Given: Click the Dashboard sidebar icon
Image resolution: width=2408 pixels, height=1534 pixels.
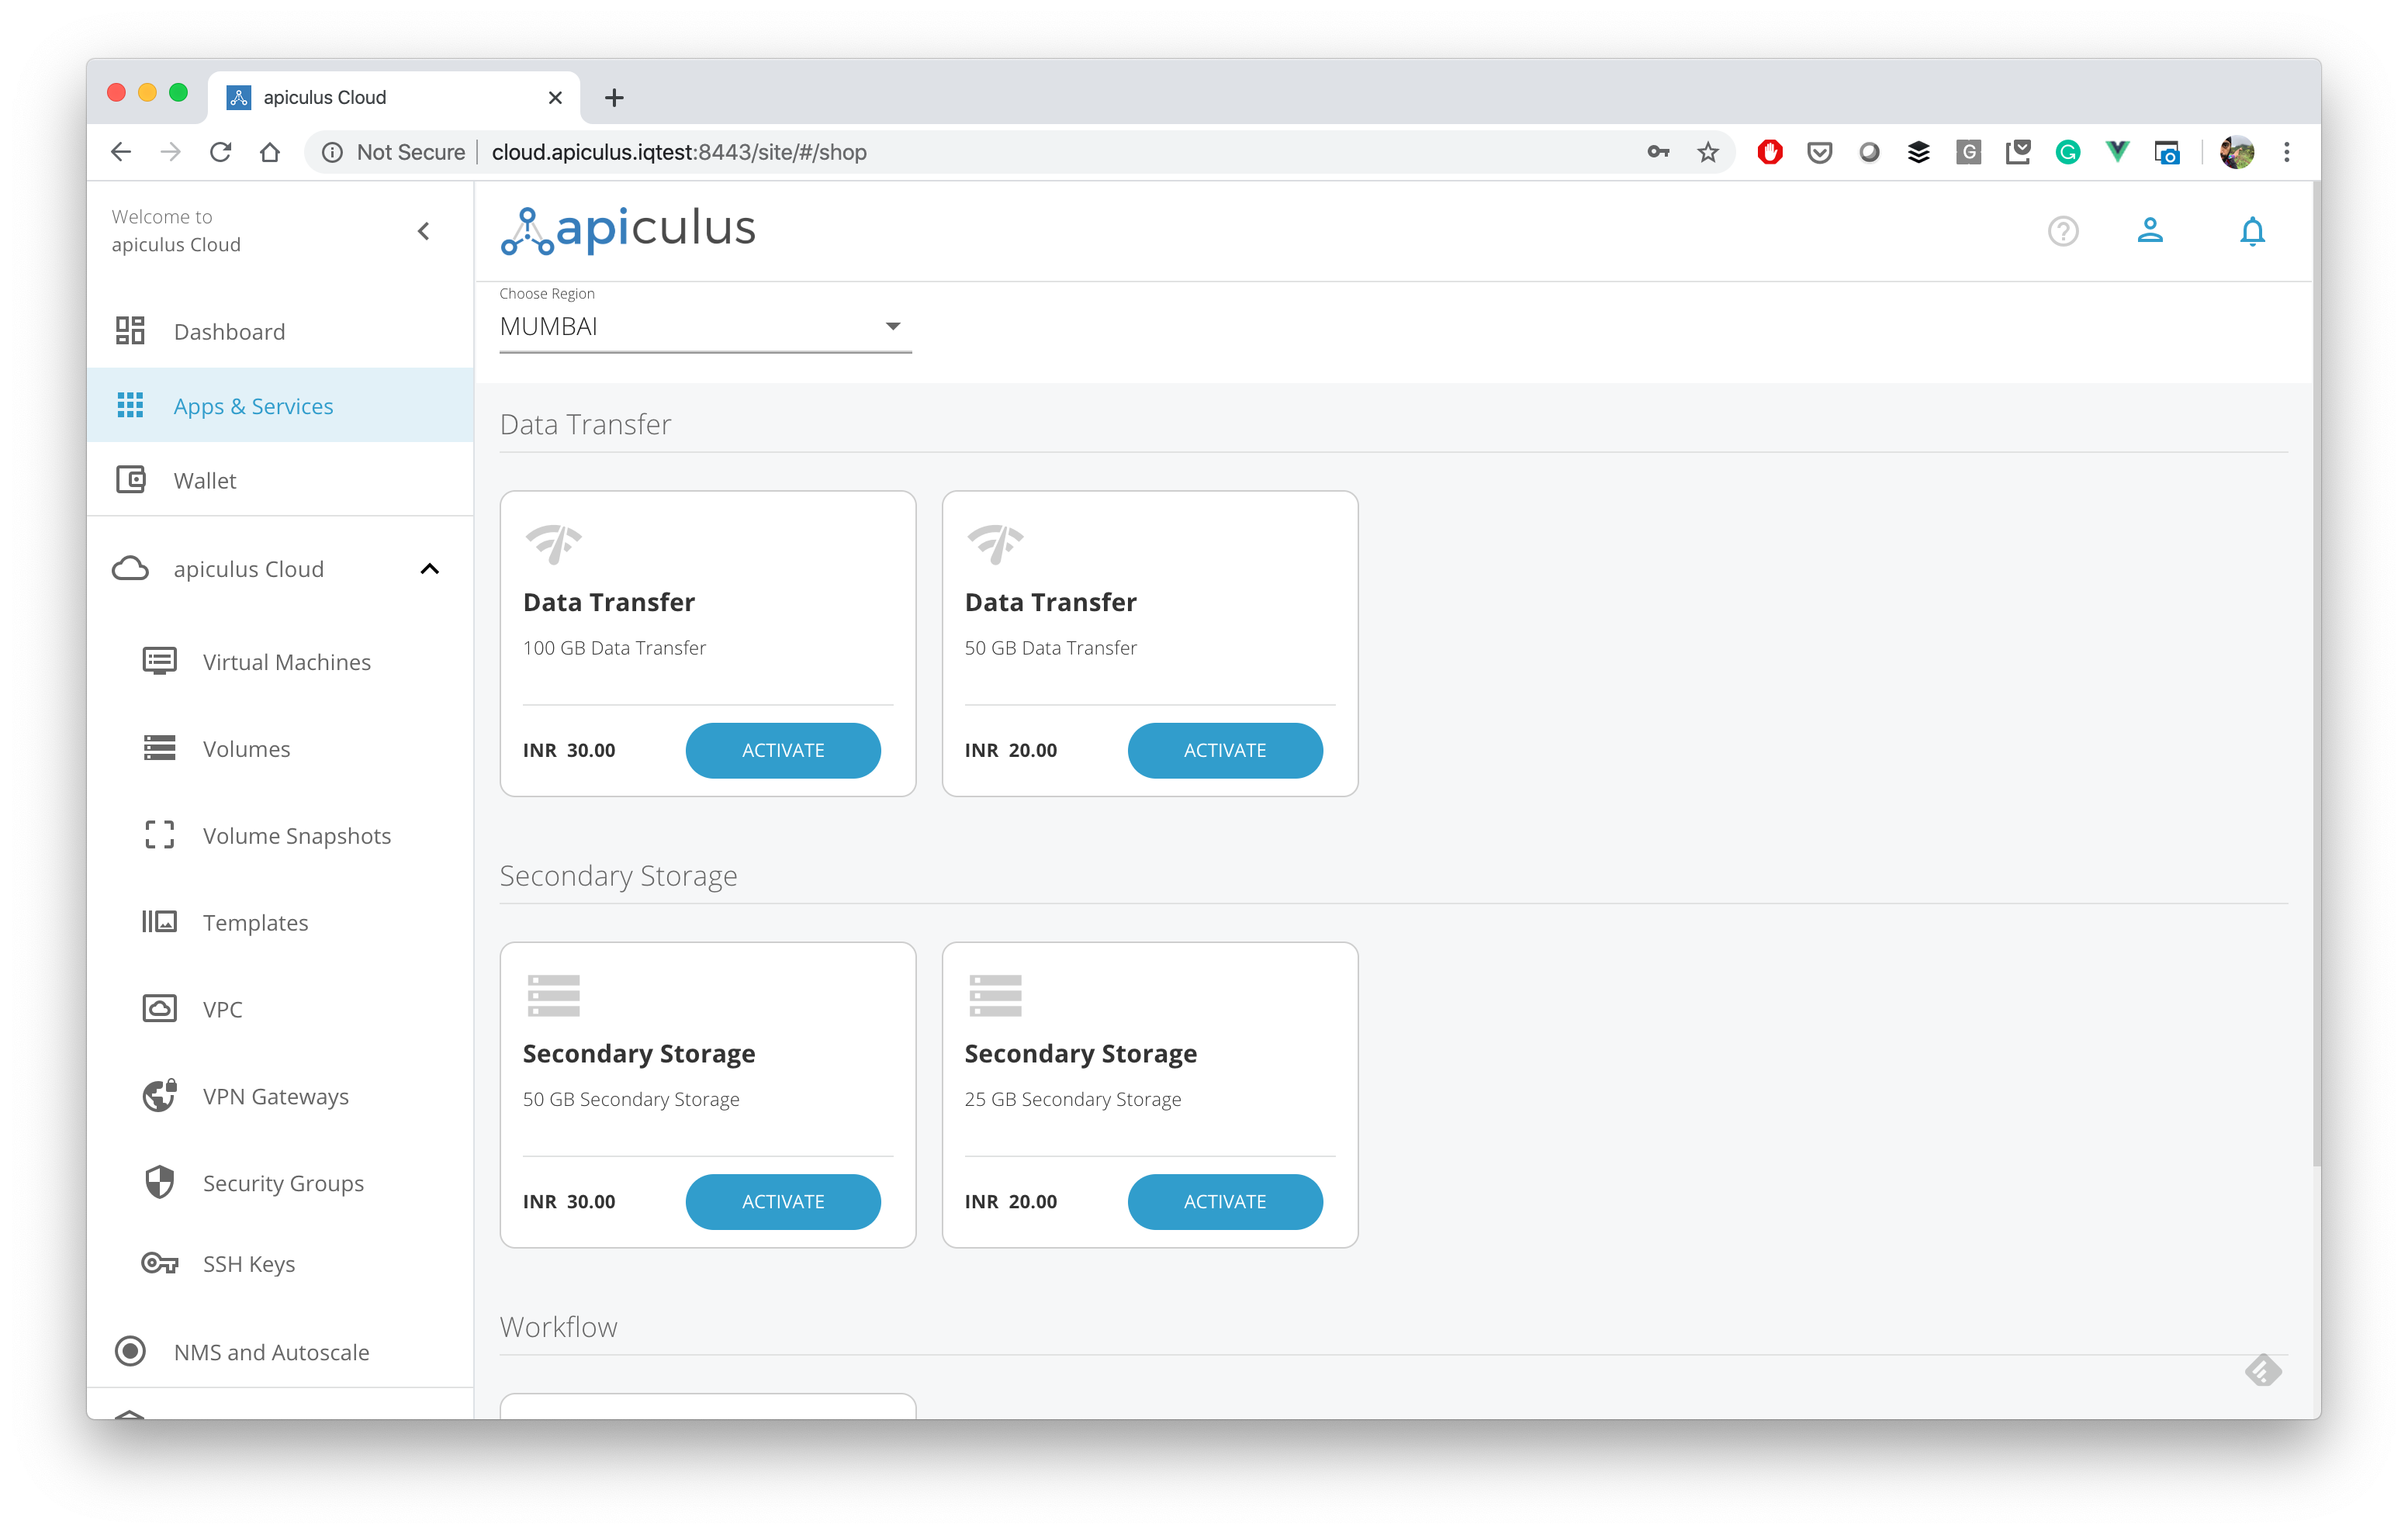Looking at the screenshot, I should [130, 331].
